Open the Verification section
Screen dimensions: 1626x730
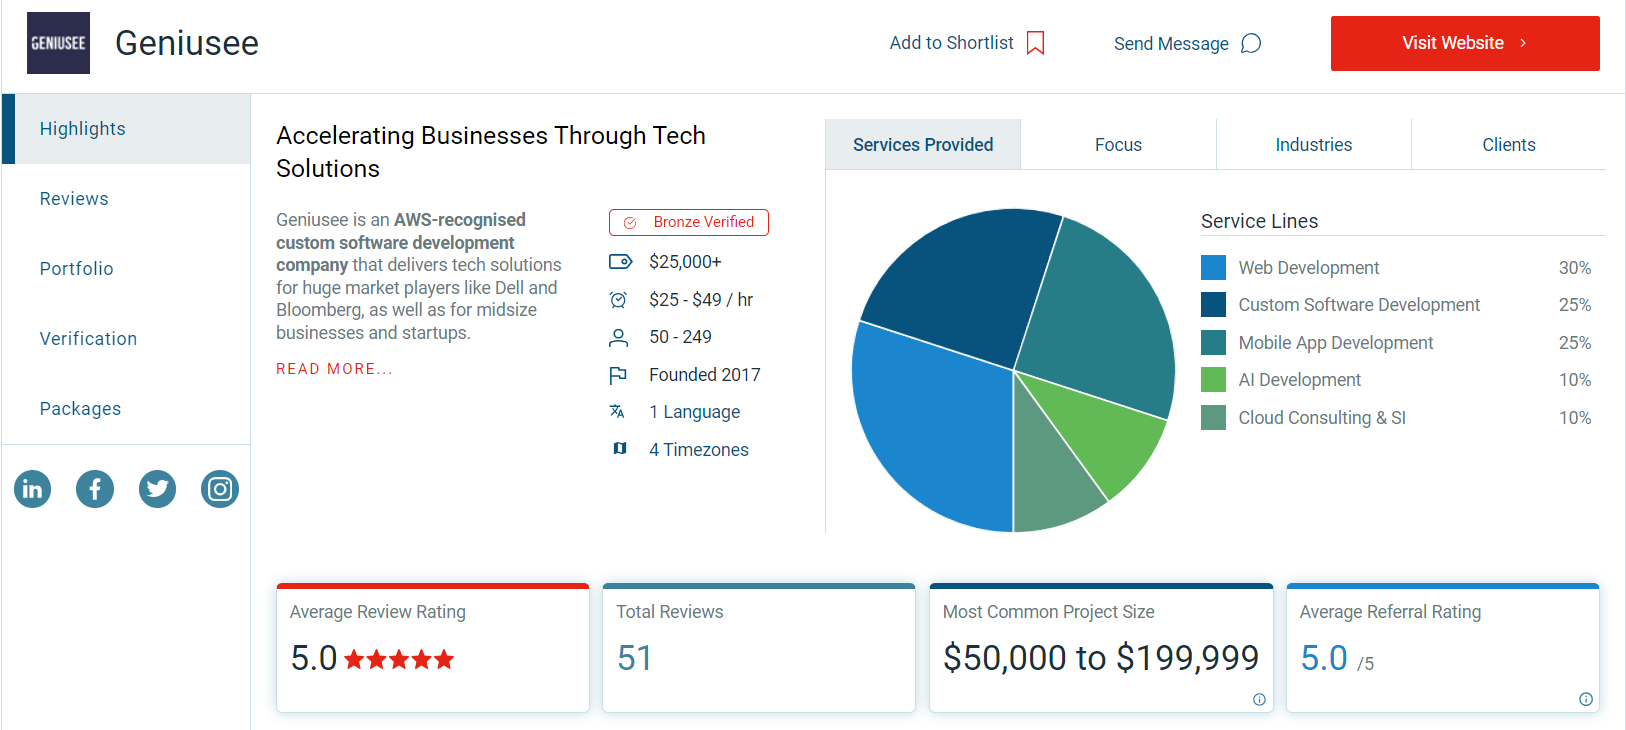point(126,339)
